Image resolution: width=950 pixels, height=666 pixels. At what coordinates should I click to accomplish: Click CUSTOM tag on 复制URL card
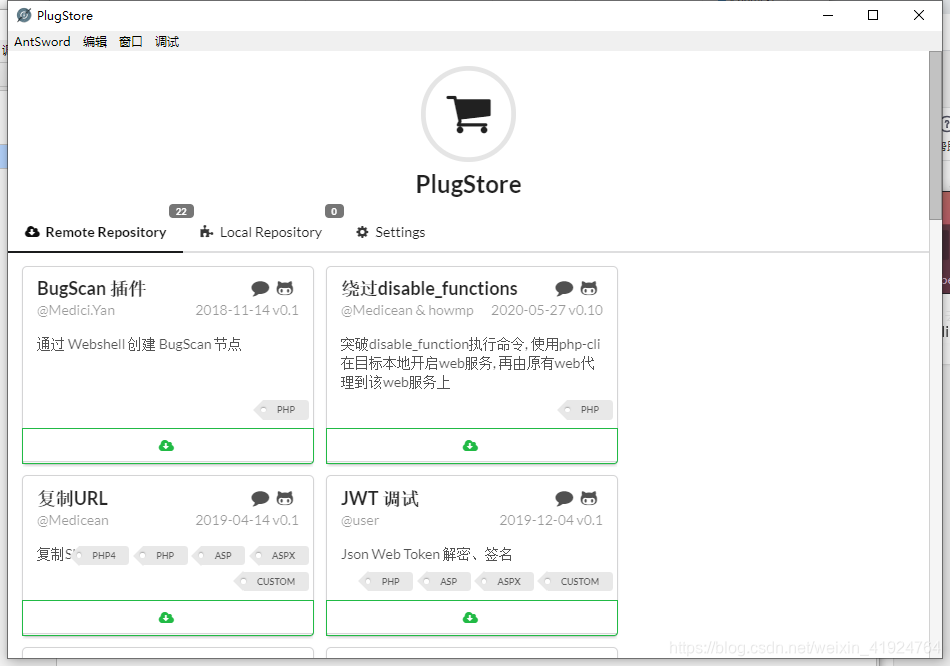click(272, 581)
